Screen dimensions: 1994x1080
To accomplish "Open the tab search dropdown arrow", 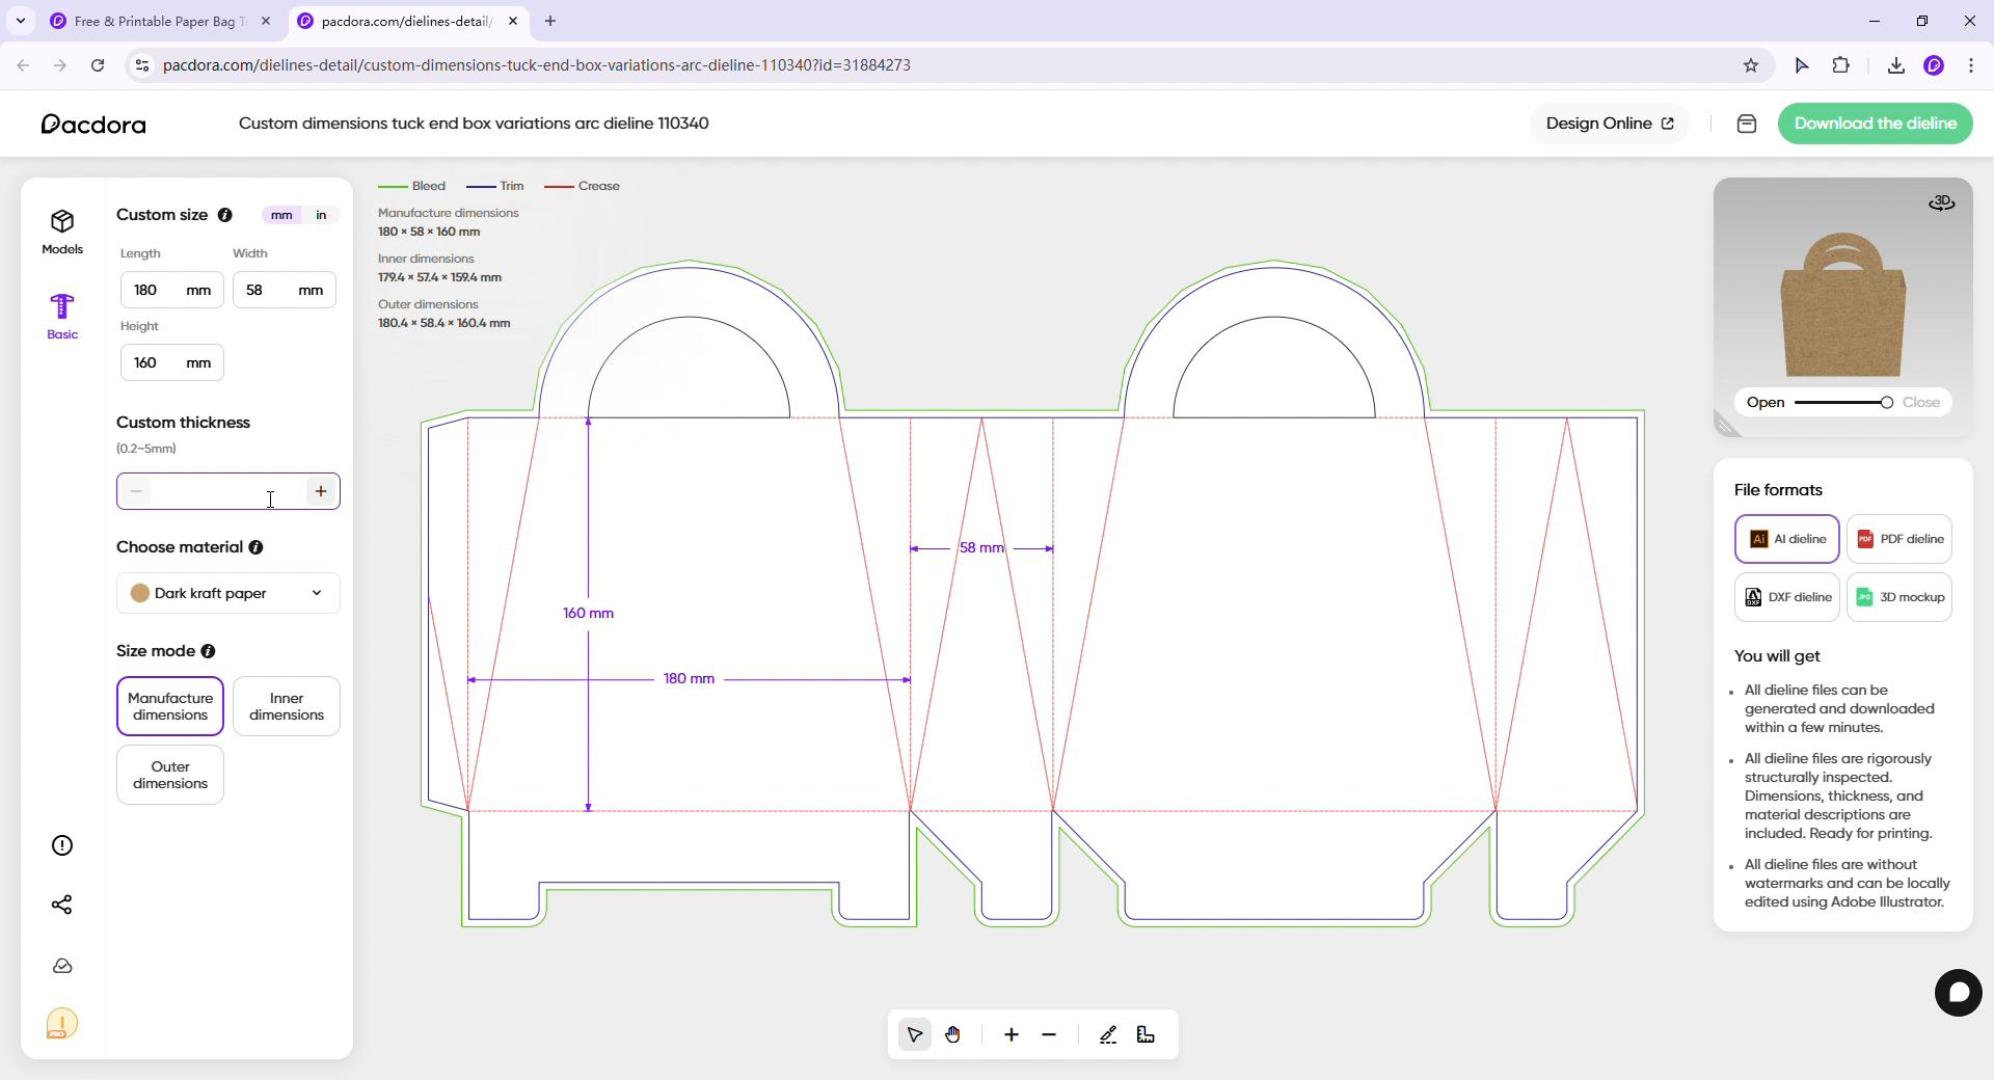I will coord(20,20).
